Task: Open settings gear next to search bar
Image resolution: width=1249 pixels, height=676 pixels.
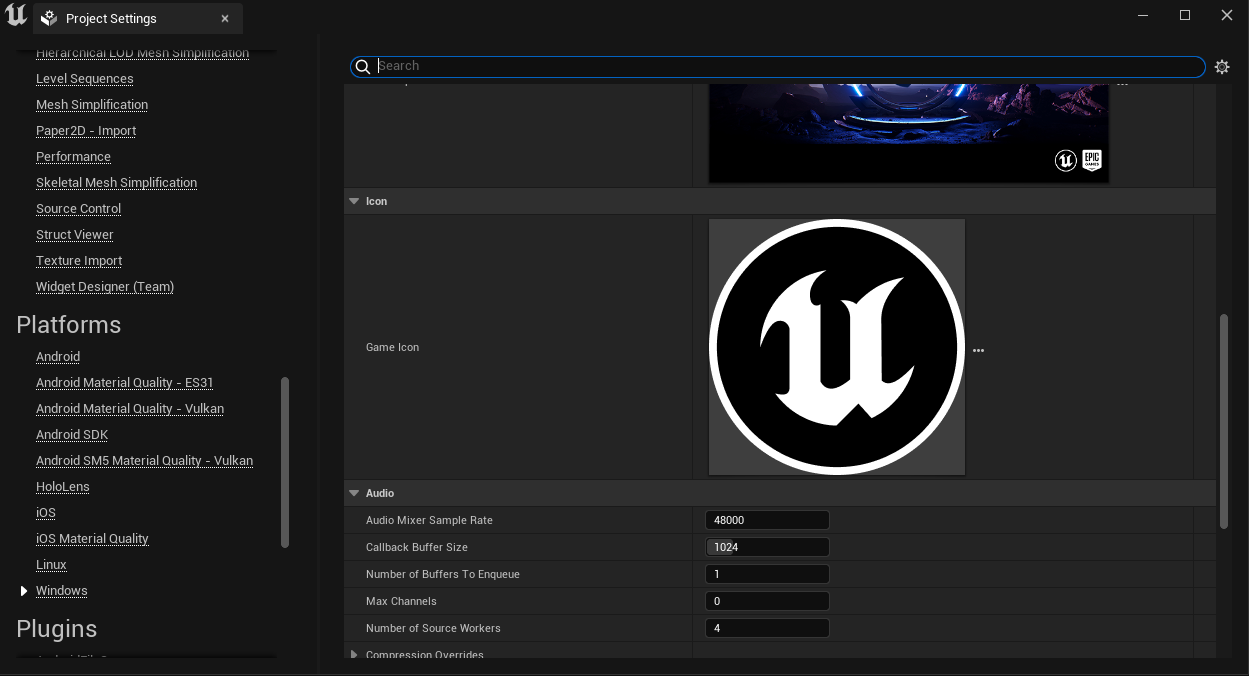Action: [1221, 67]
